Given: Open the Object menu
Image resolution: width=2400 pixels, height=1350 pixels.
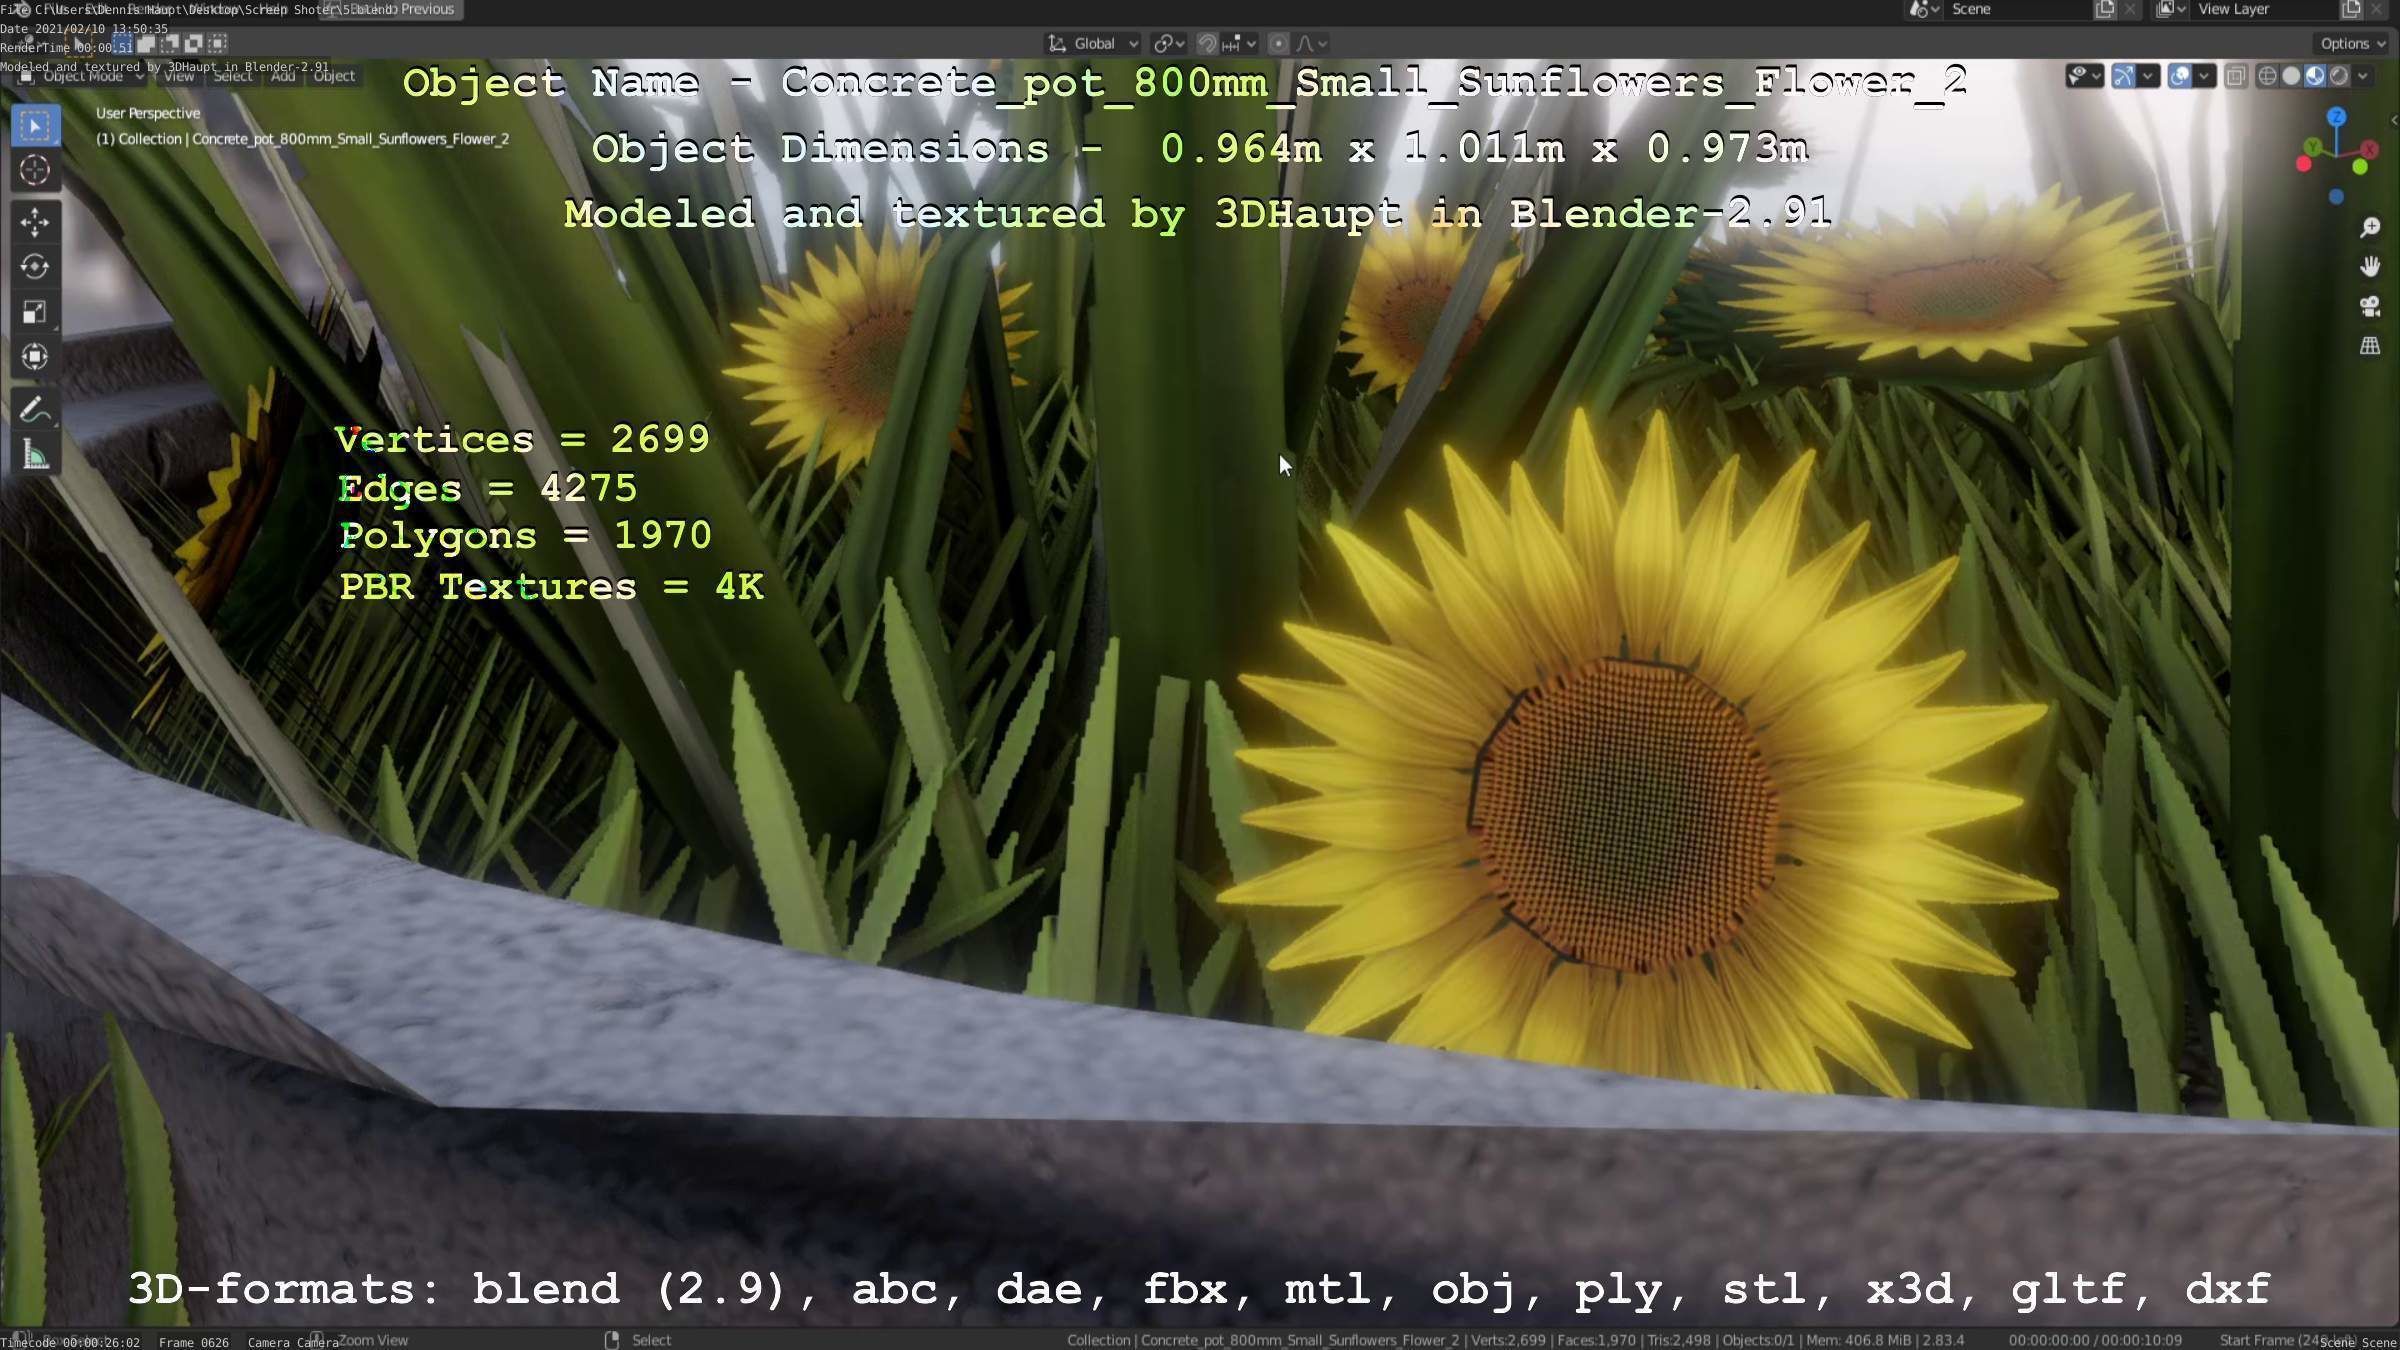Looking at the screenshot, I should pos(334,76).
